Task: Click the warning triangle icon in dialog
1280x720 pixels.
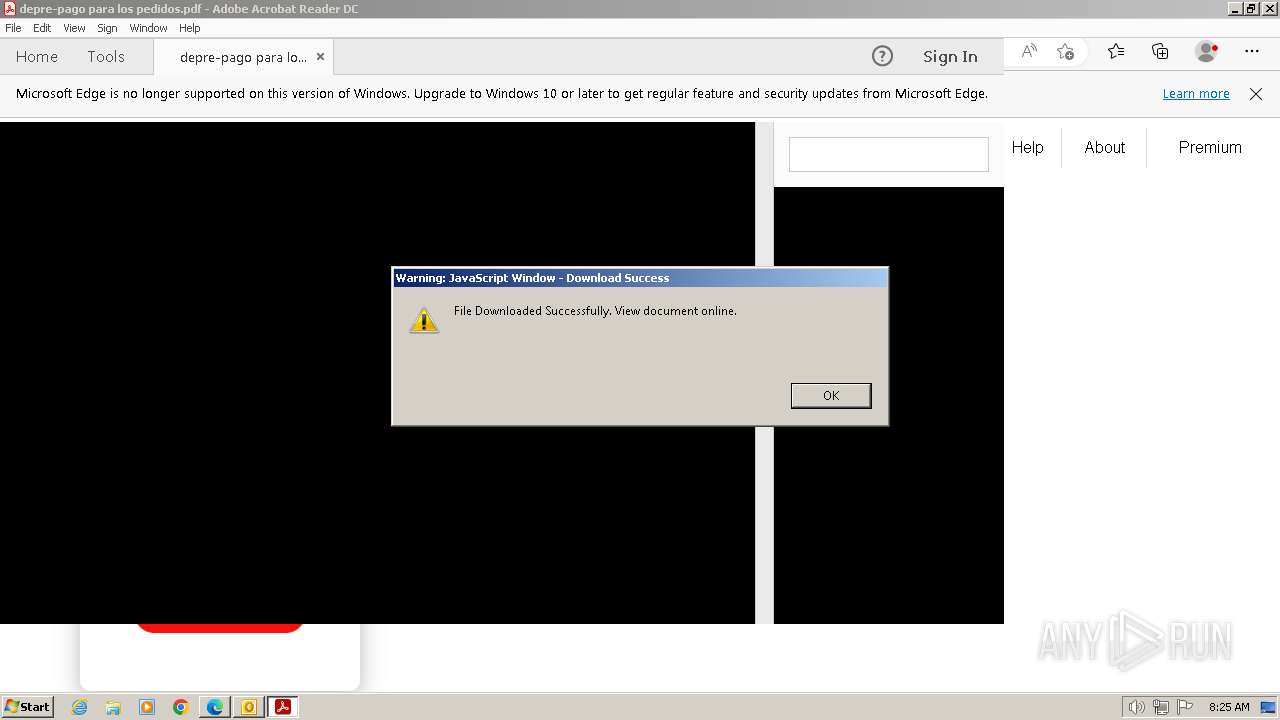Action: point(424,320)
